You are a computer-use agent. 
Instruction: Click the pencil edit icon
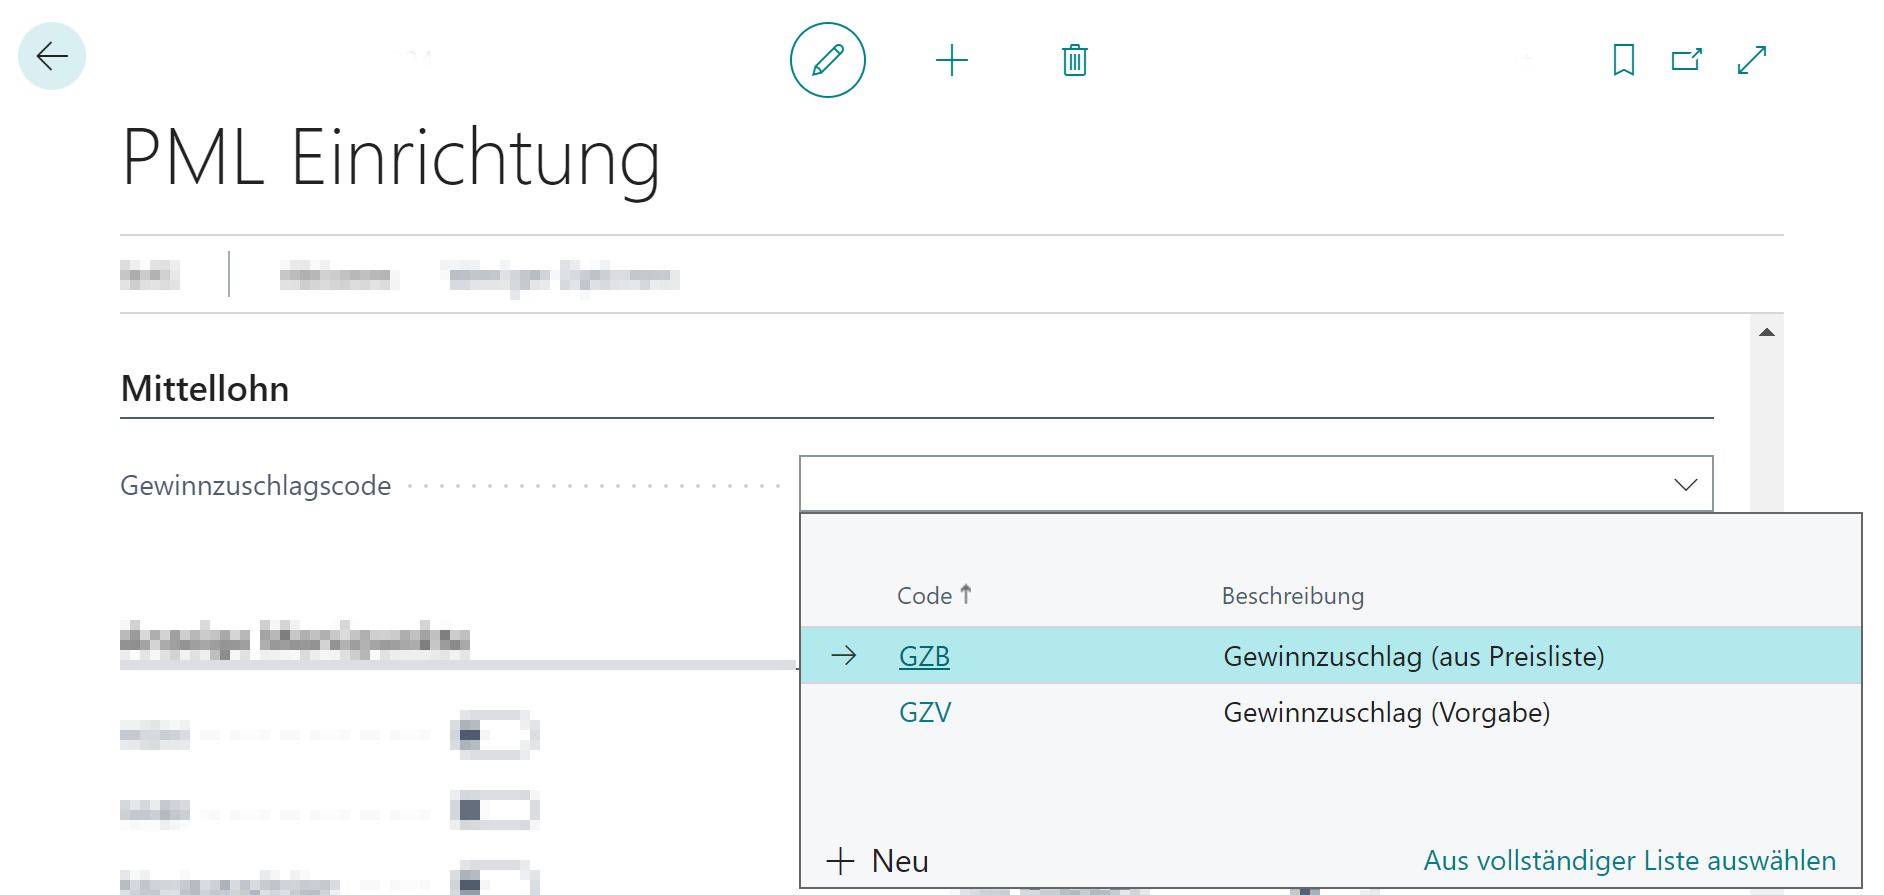[x=828, y=60]
